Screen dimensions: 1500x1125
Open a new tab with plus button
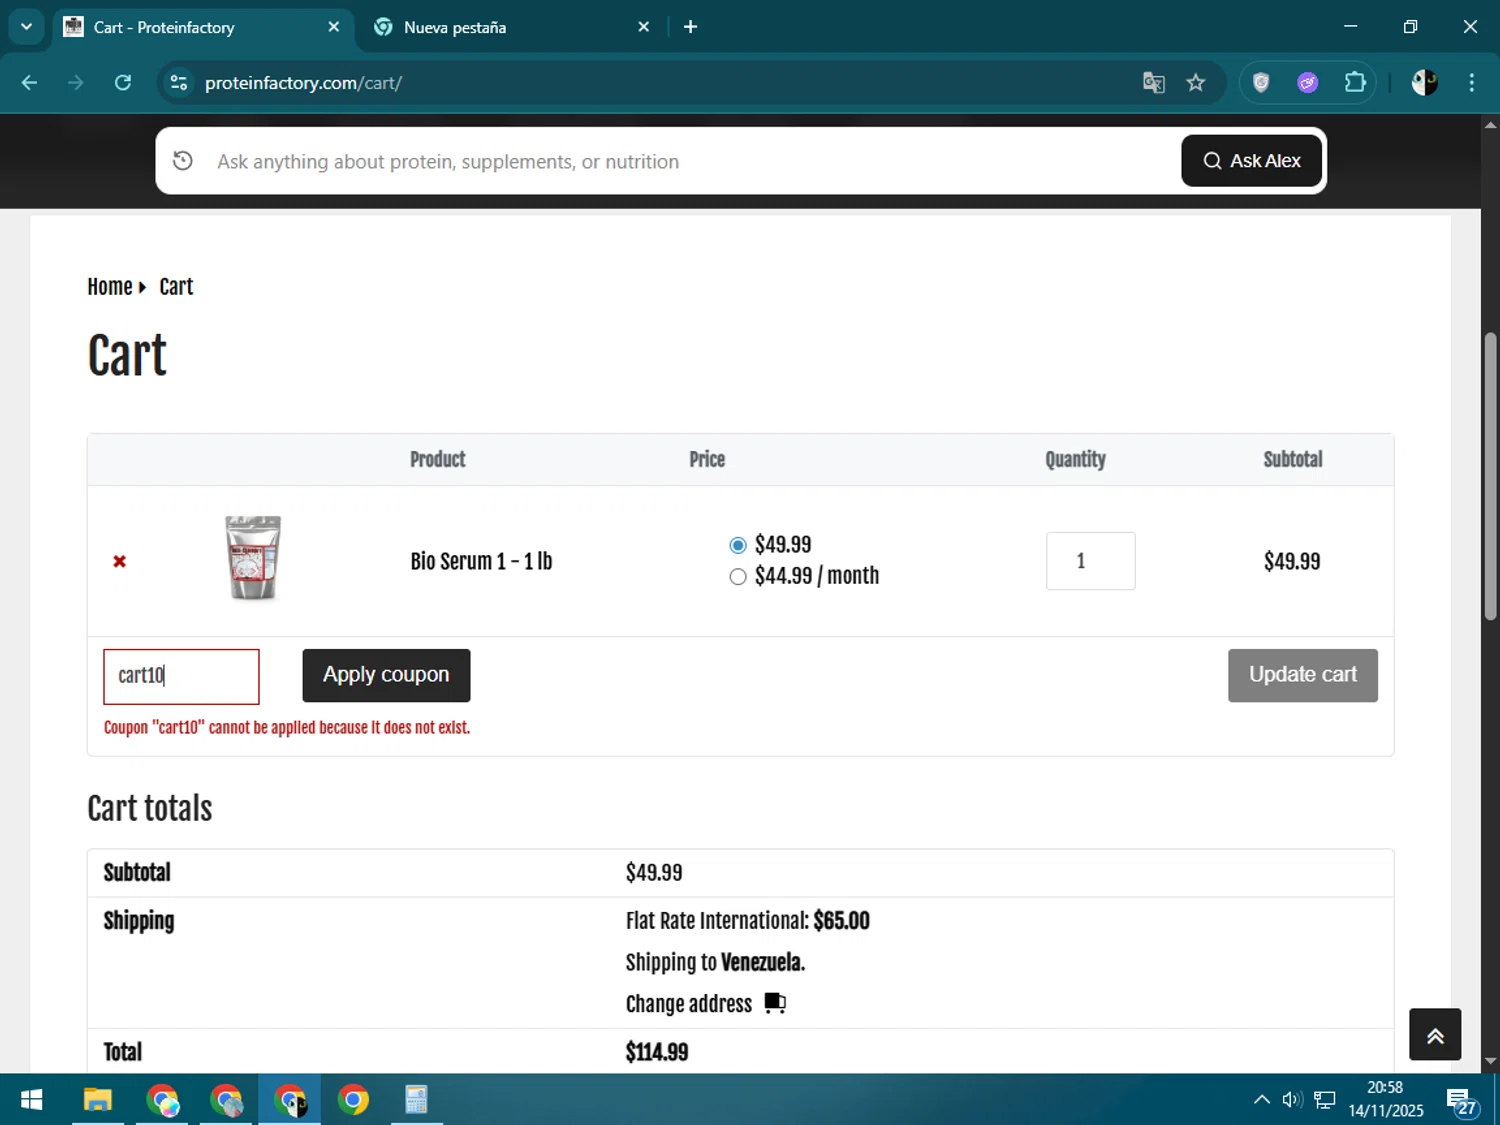point(690,27)
